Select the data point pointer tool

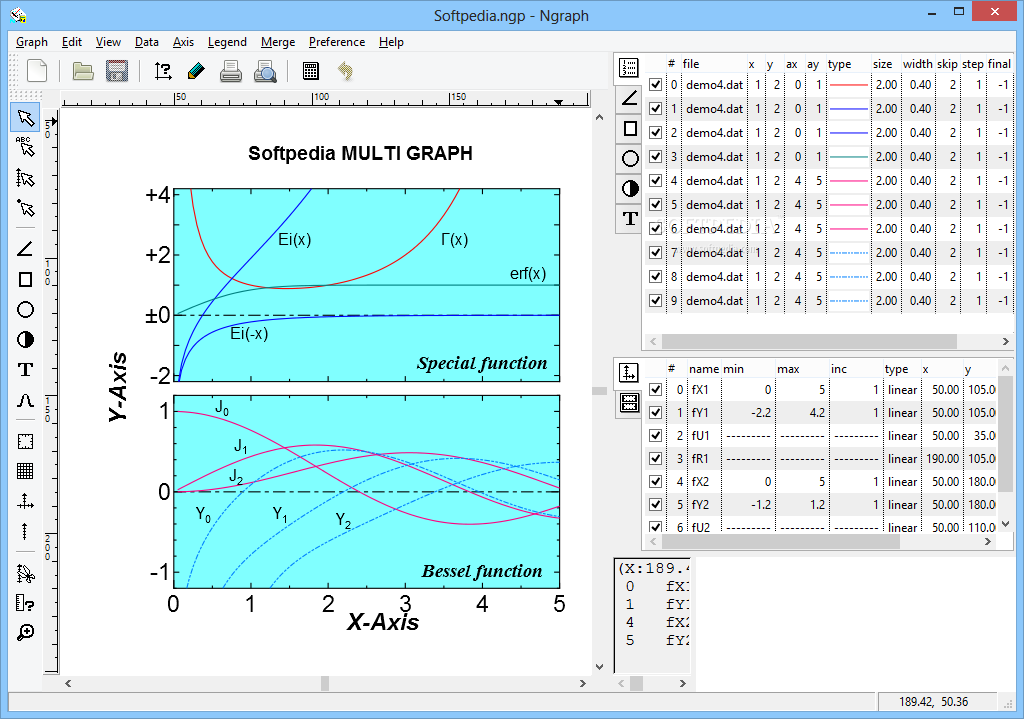pyautogui.click(x=25, y=208)
